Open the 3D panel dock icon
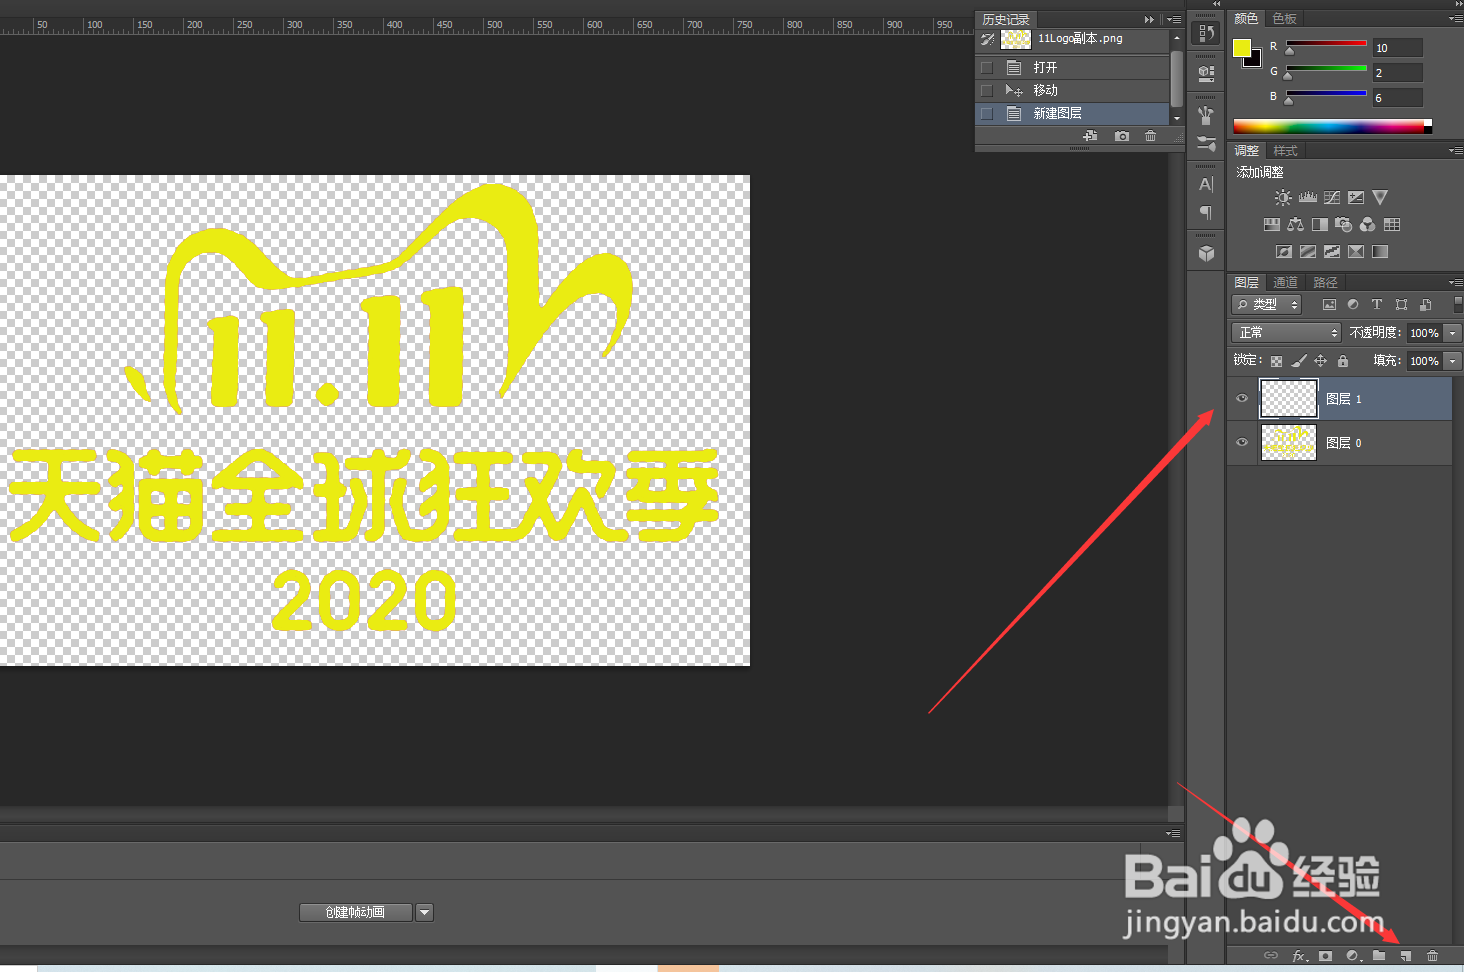The height and width of the screenshot is (972, 1464). (1206, 253)
